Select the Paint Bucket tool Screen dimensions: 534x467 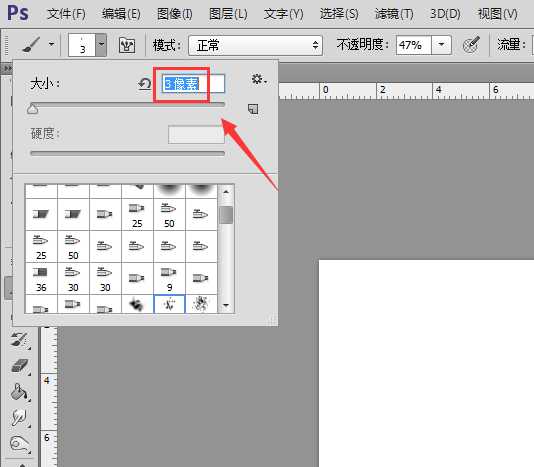(19, 392)
